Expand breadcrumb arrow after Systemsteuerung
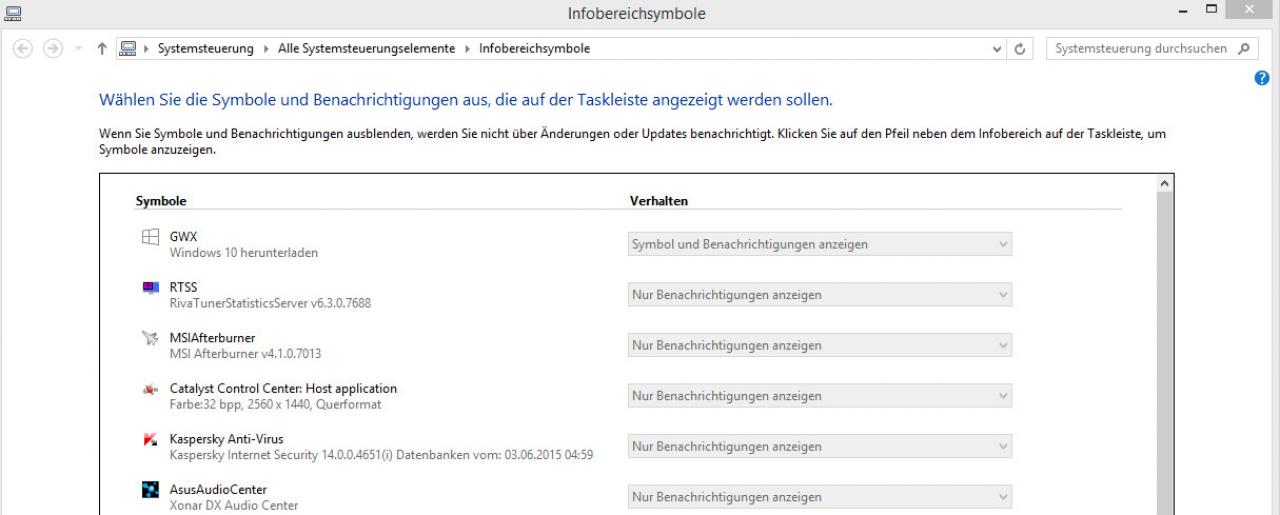Viewport: 1280px width, 515px height. click(x=266, y=48)
